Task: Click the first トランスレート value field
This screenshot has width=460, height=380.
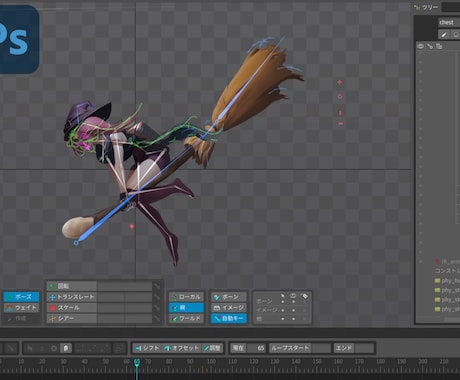Action: [x=111, y=297]
